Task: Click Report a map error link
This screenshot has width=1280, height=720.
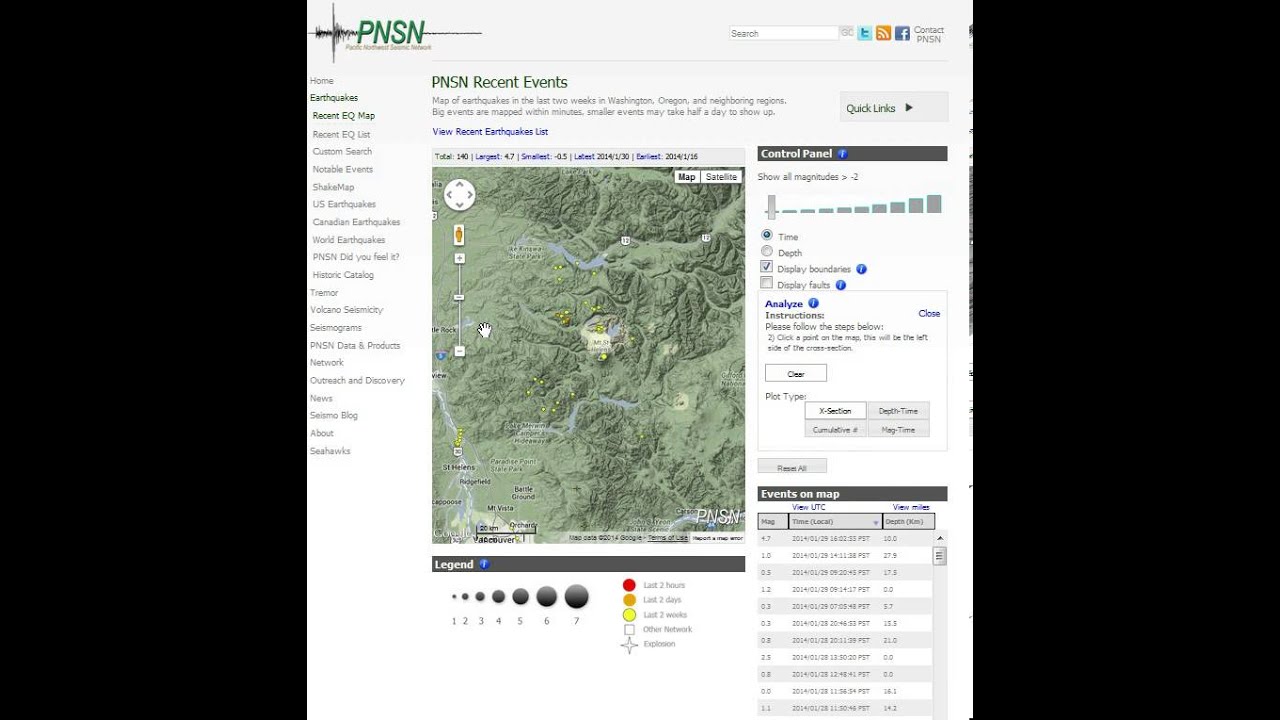Action: [x=717, y=538]
